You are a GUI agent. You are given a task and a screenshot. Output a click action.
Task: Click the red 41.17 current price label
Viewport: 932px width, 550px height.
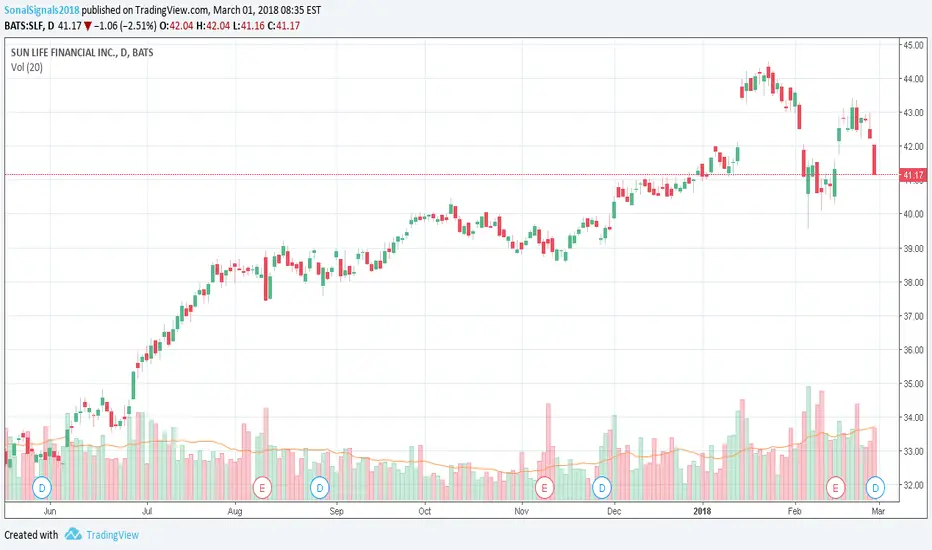(x=913, y=175)
